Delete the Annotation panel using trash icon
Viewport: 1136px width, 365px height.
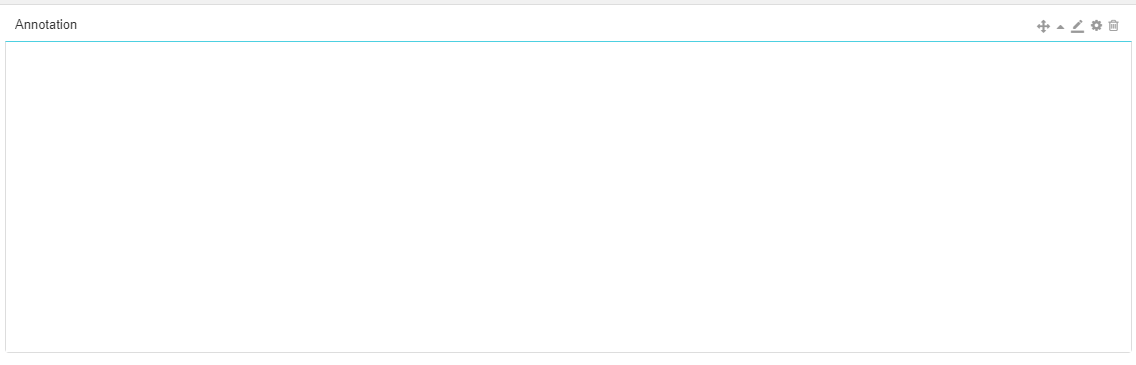[x=1114, y=25]
